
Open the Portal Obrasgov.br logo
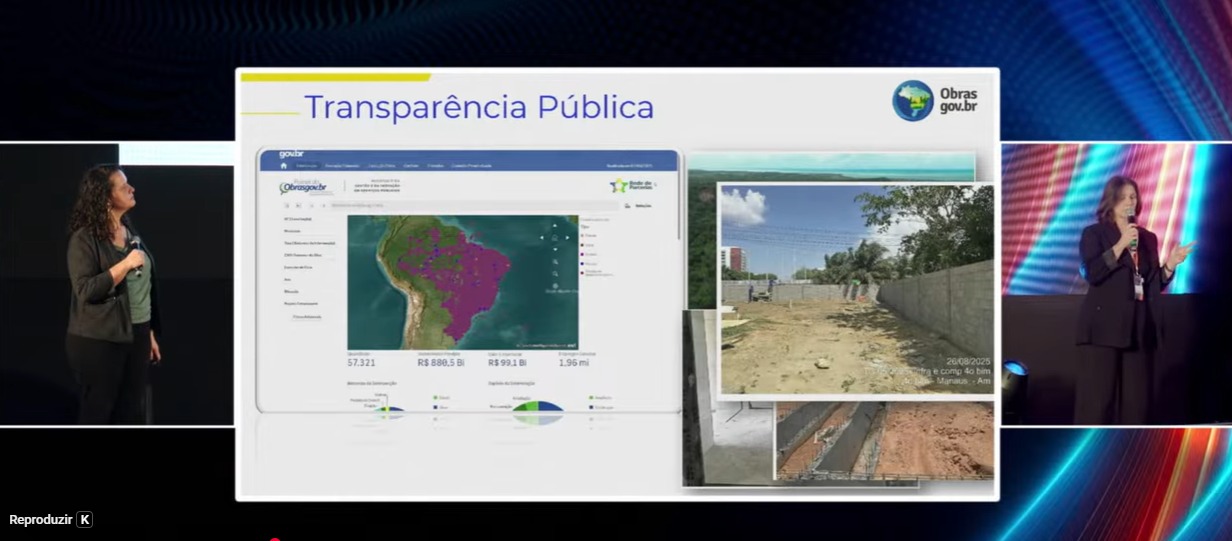303,187
